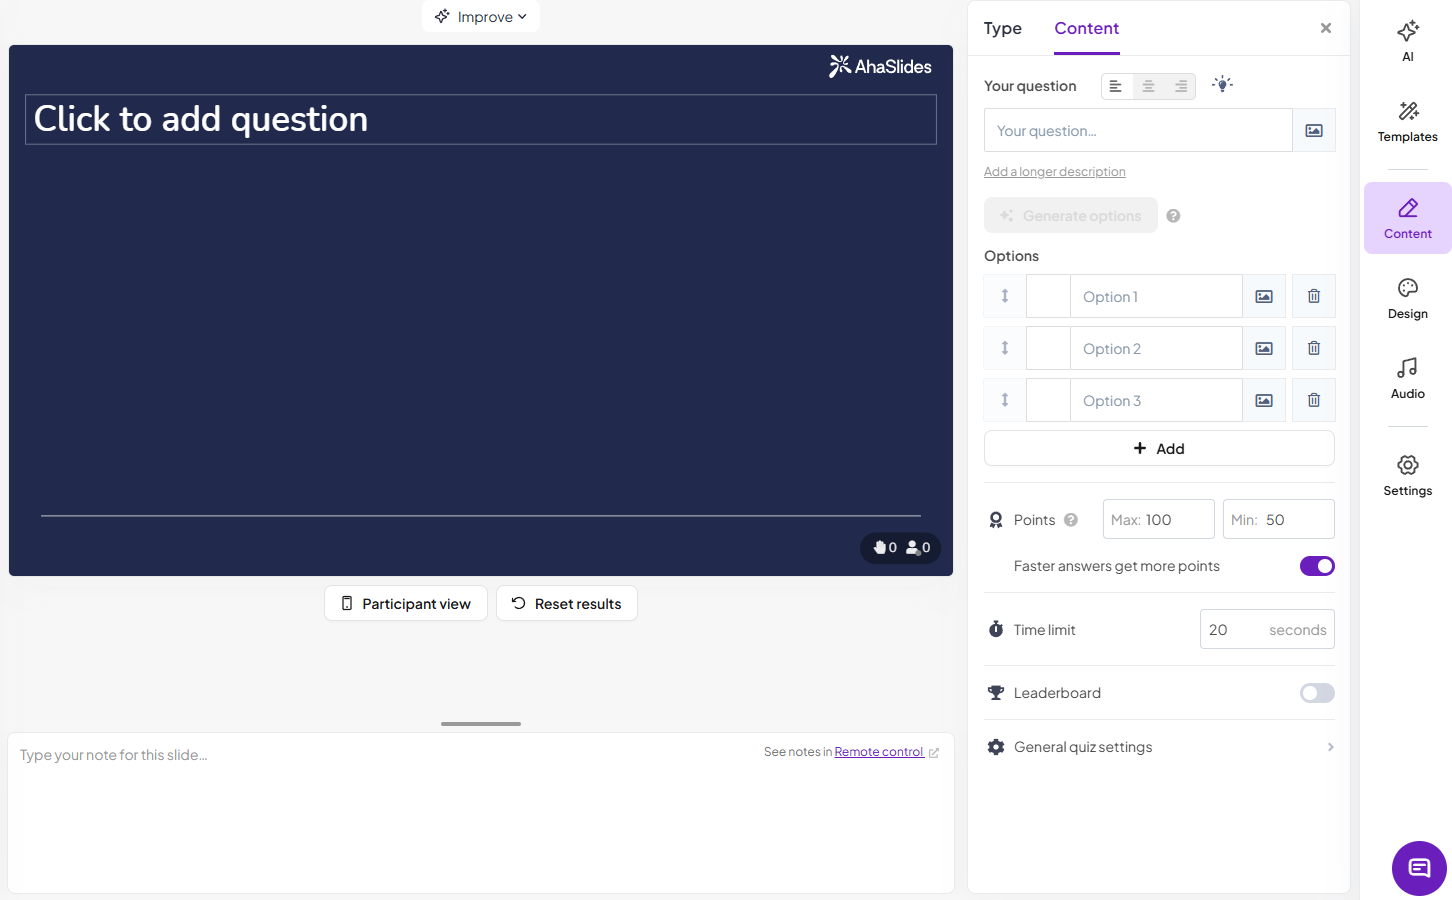The width and height of the screenshot is (1452, 900).
Task: Open the Settings gear in sidebar
Action: click(1407, 475)
